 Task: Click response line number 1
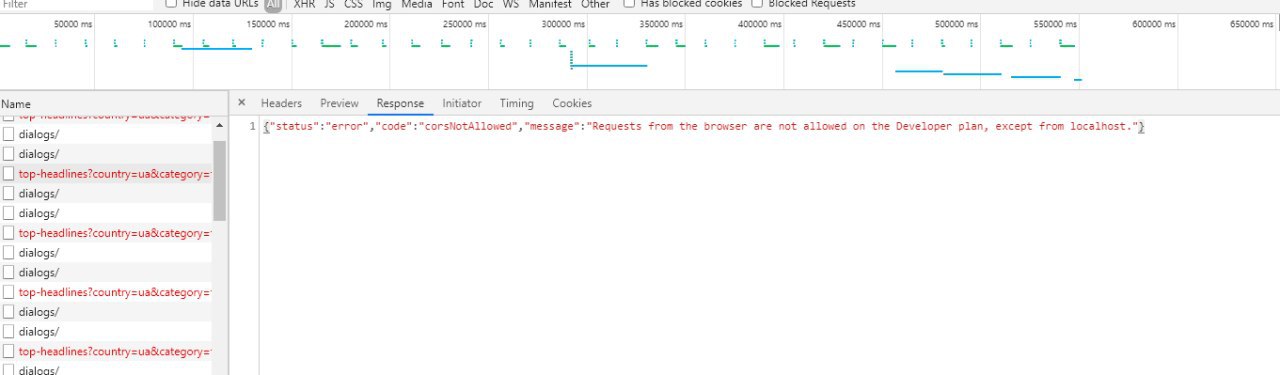pos(252,127)
